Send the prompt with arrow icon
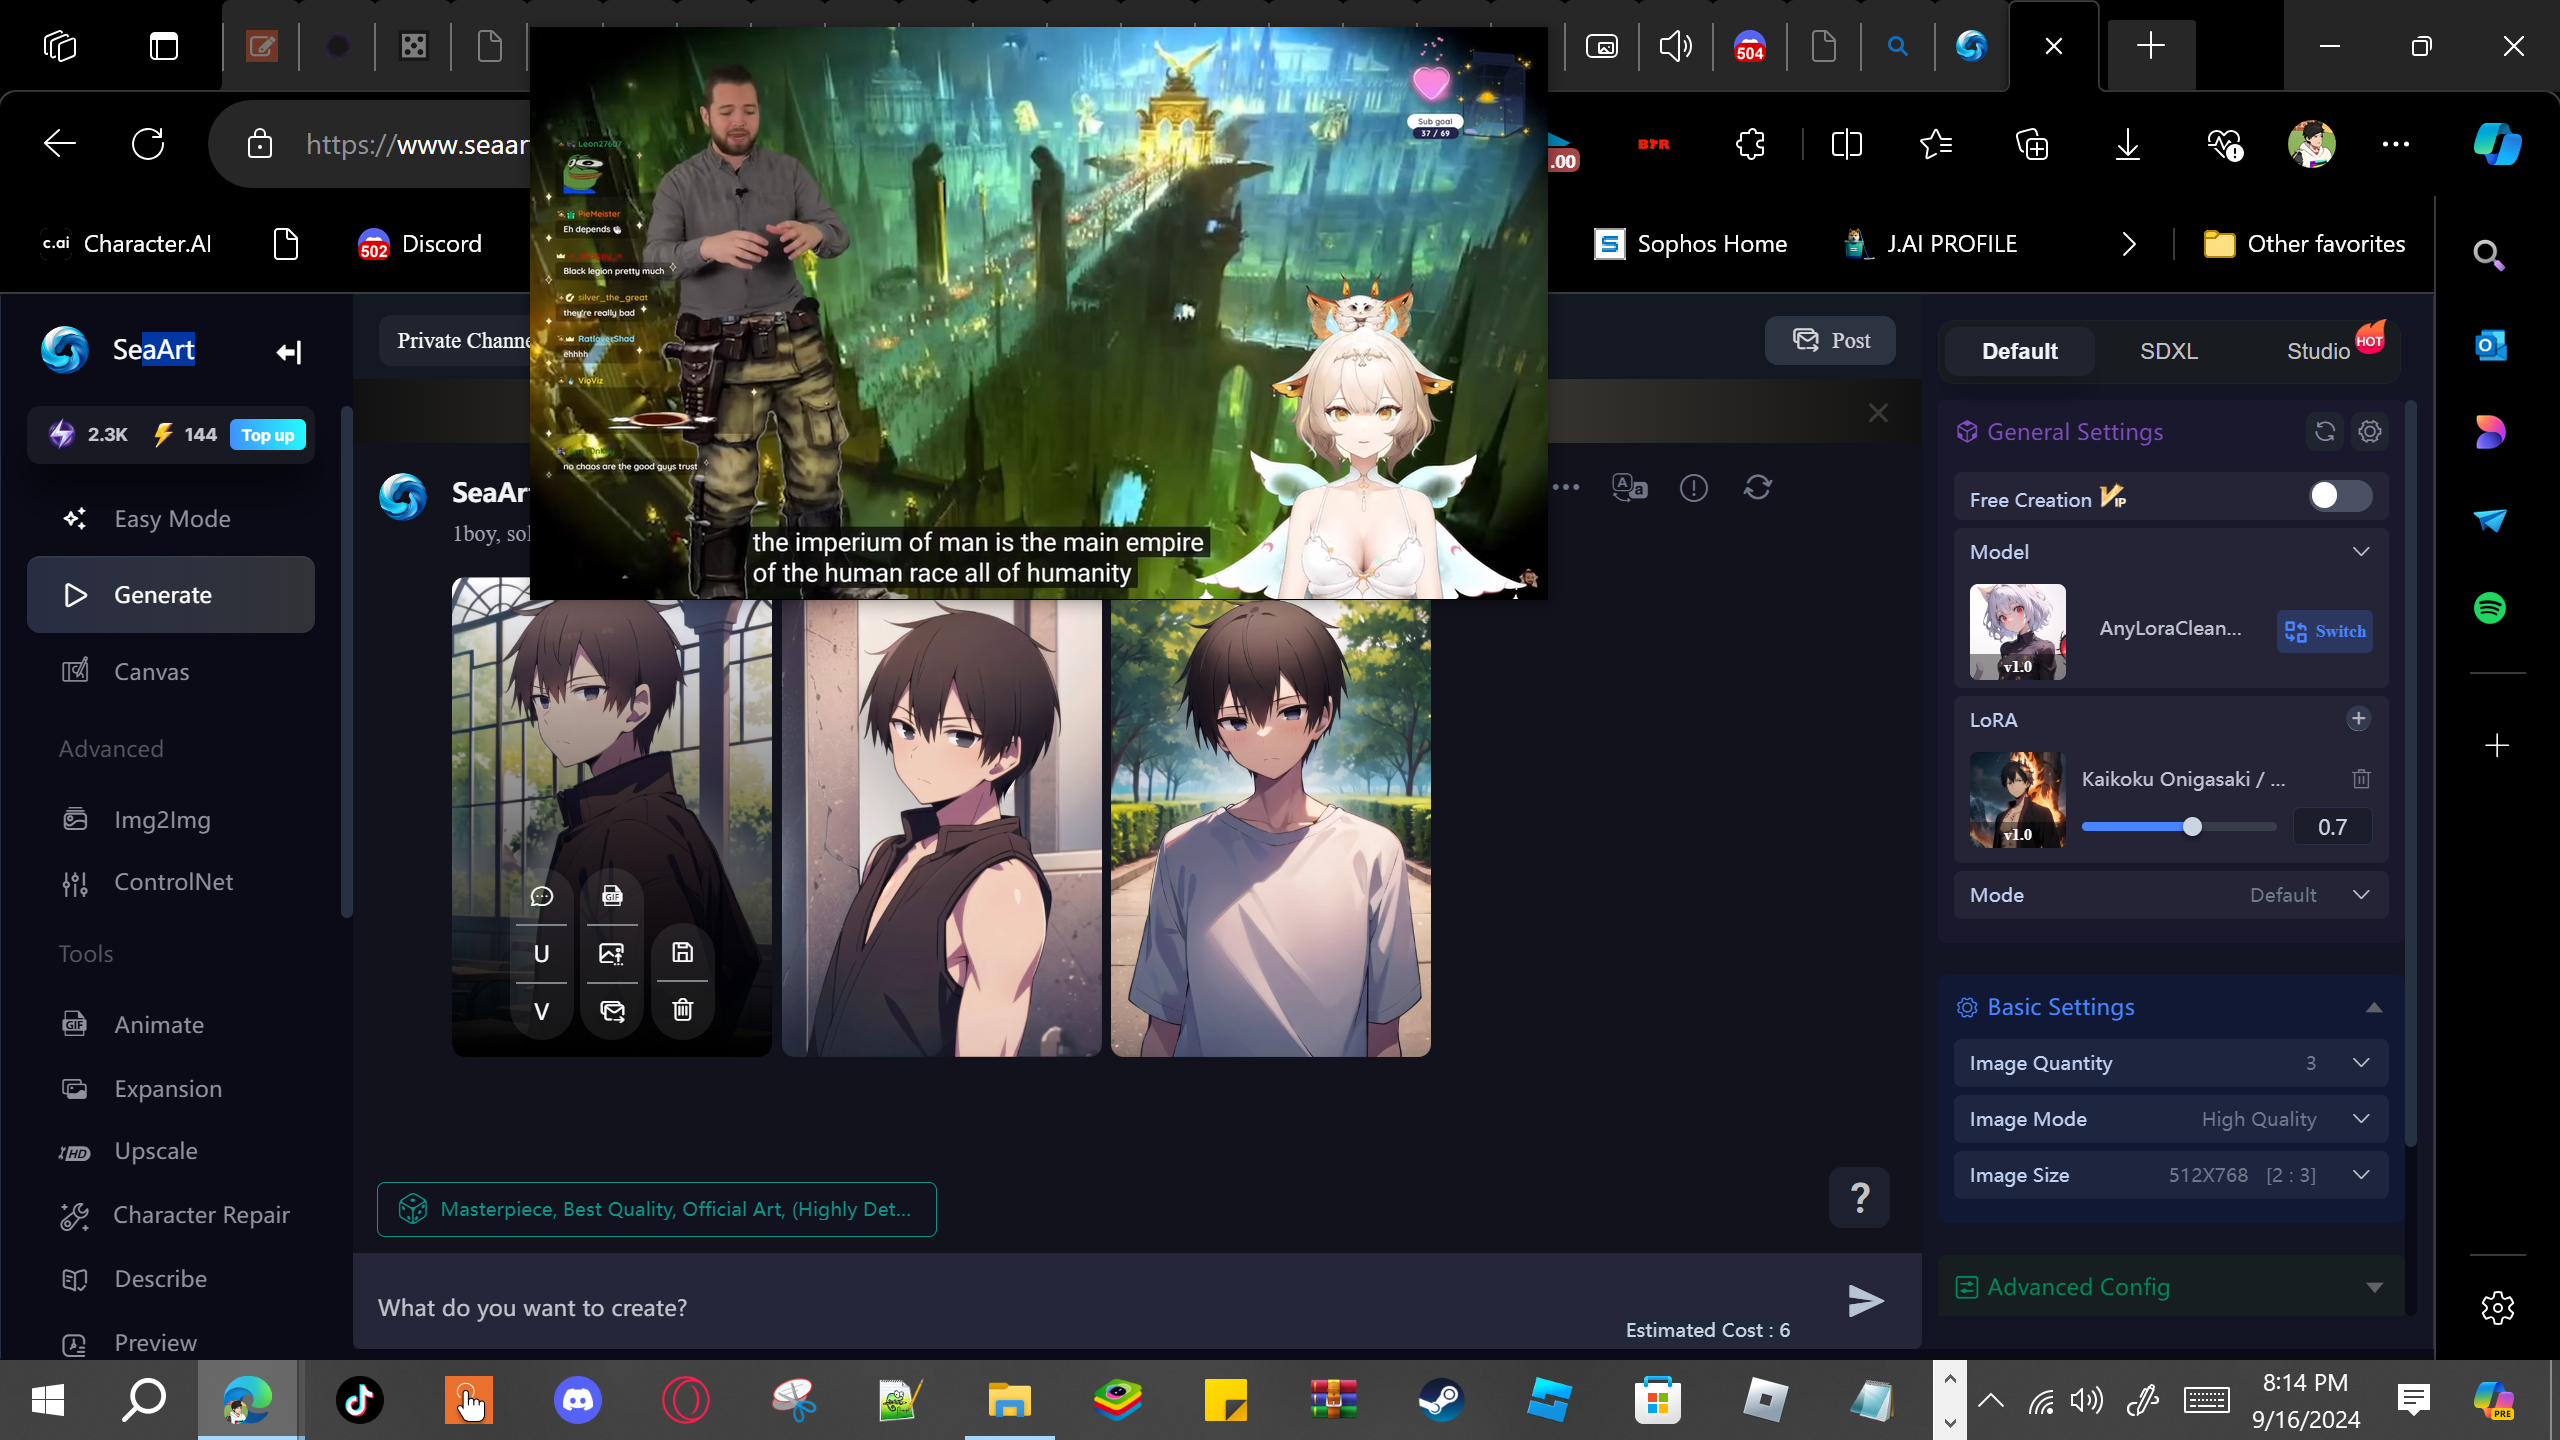The height and width of the screenshot is (1440, 2560). 1866,1301
